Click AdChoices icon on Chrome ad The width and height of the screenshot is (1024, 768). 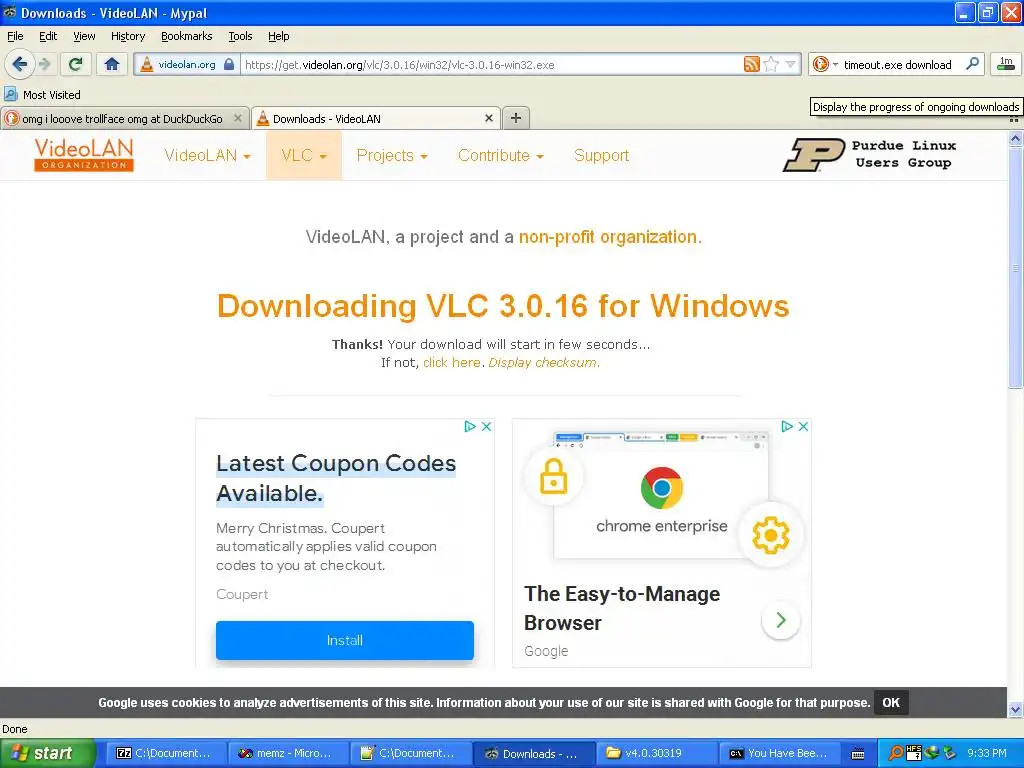coord(787,426)
